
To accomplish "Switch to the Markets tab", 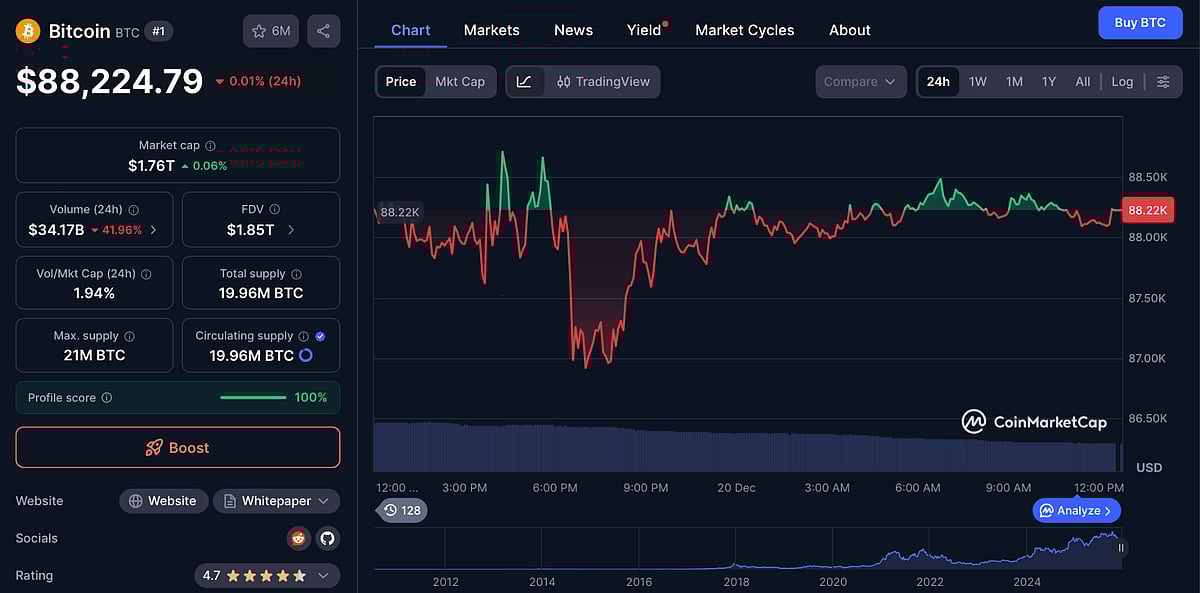I will point(491,30).
